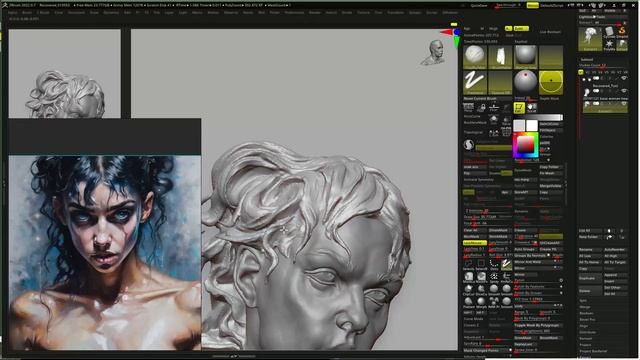Screen dimensions: 640x360
Task: Adjust the Draw Size slider
Action: coord(487,217)
